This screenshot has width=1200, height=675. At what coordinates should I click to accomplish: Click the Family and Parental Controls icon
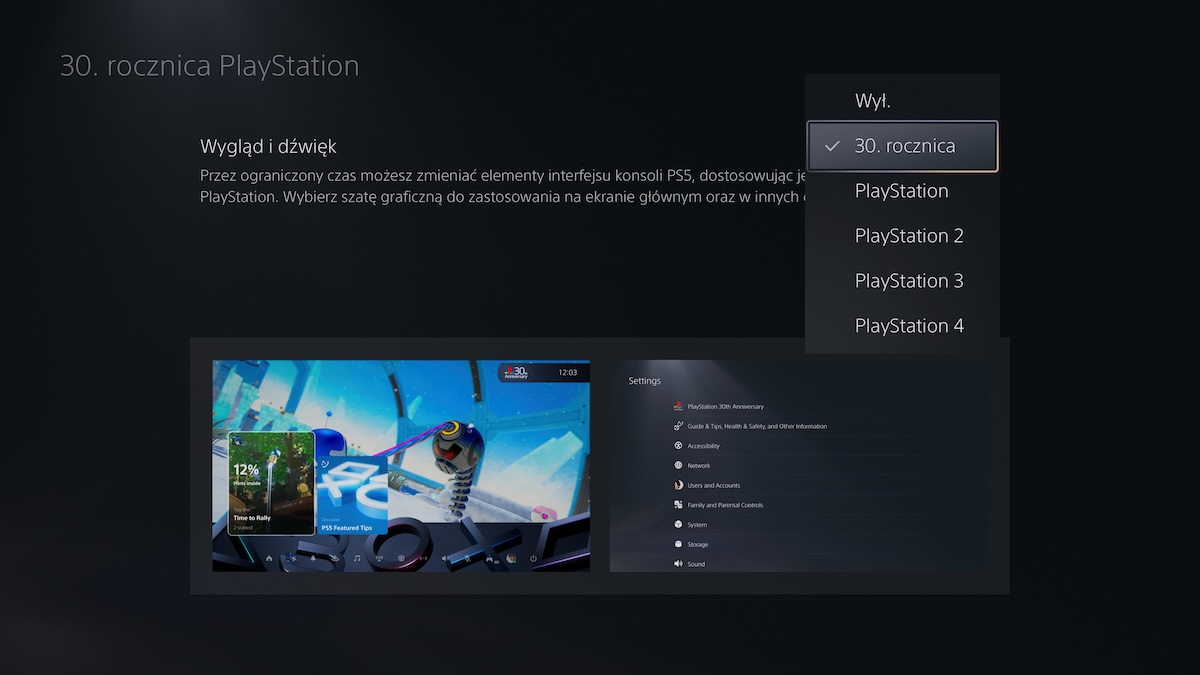678,505
